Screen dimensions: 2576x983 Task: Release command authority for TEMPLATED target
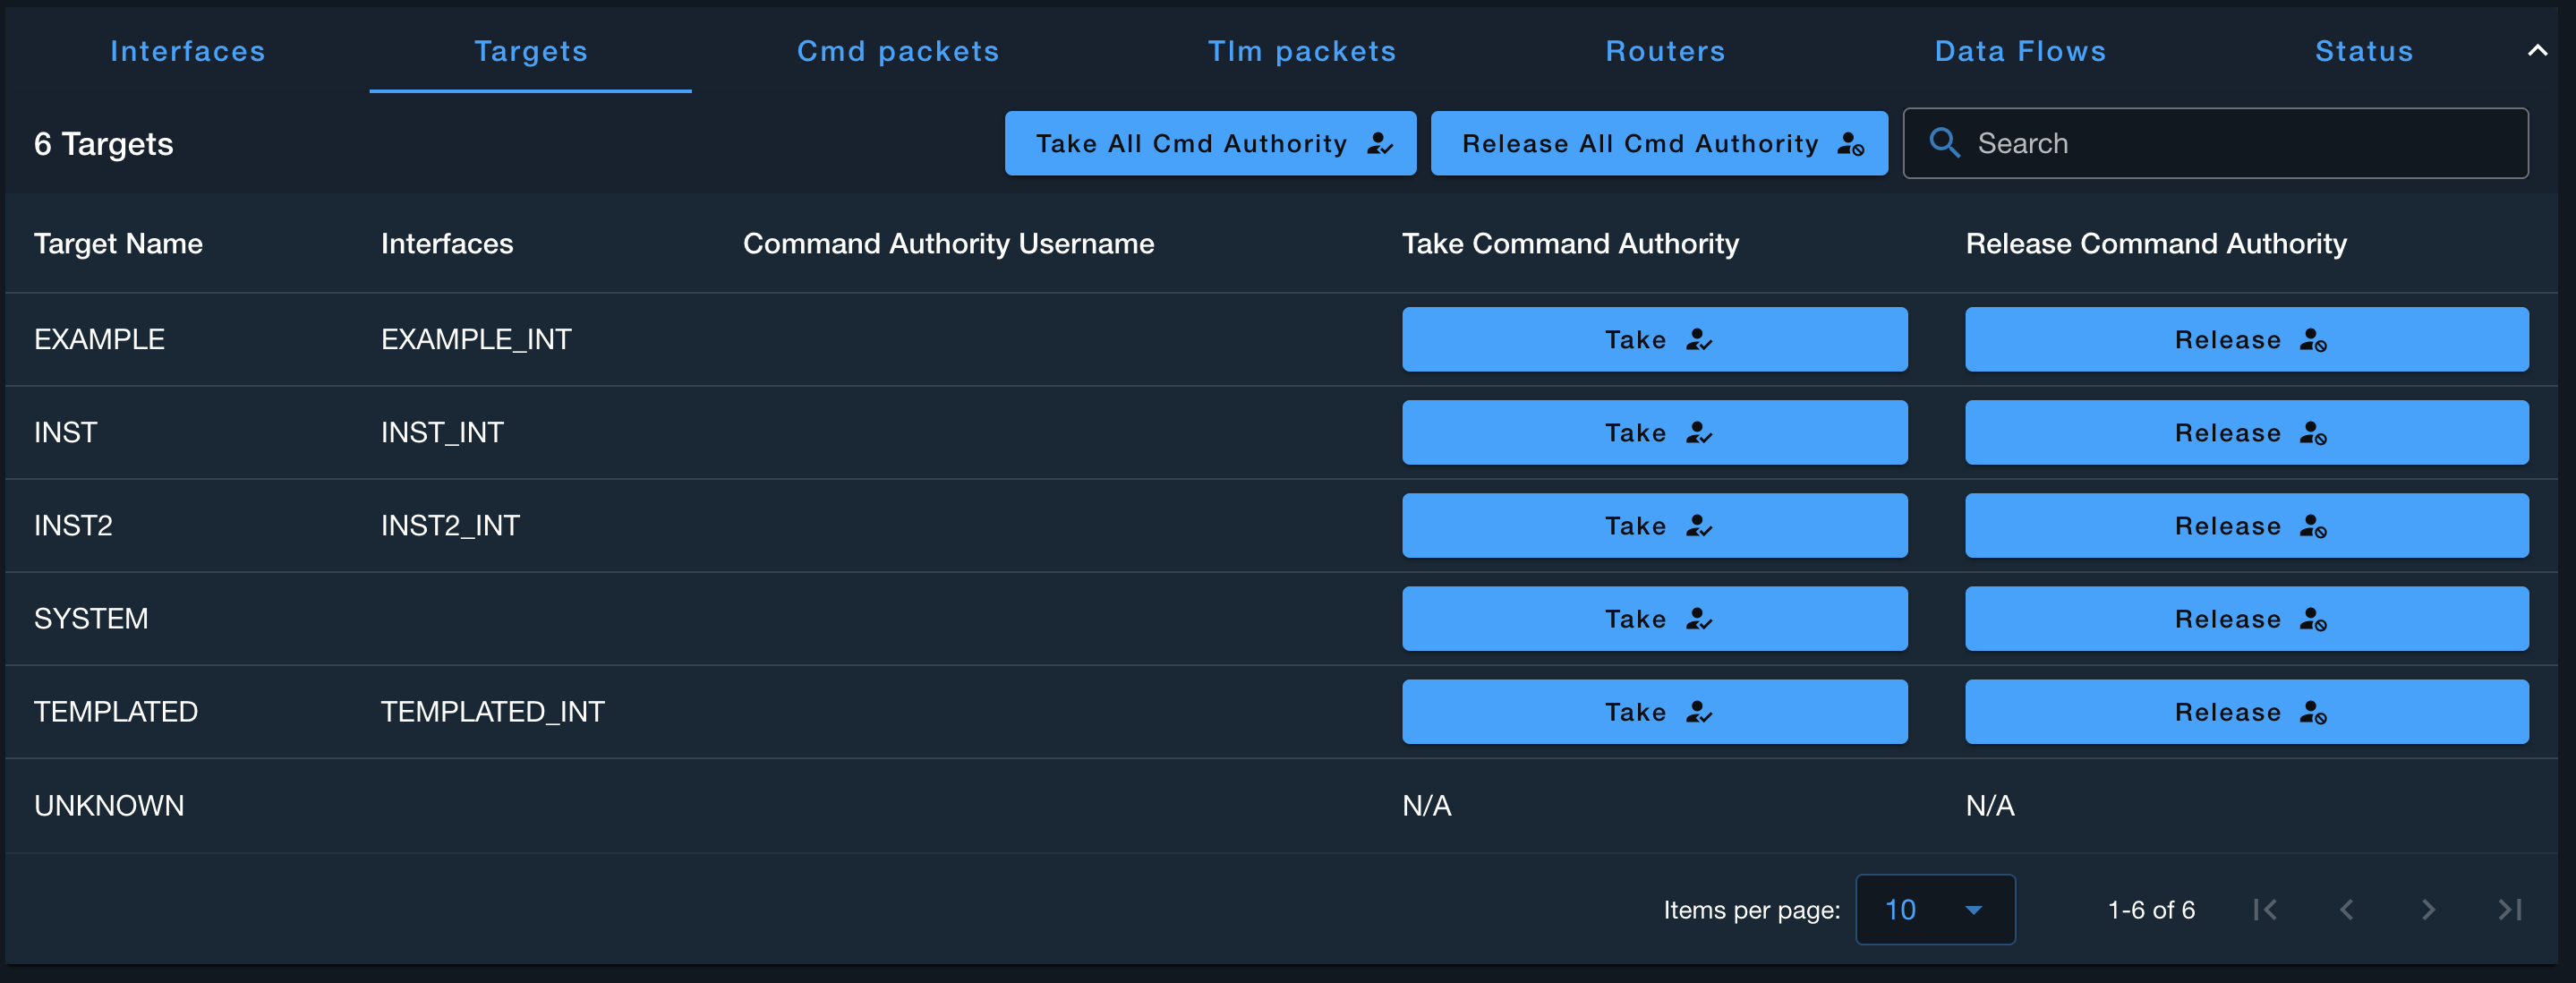point(2246,711)
